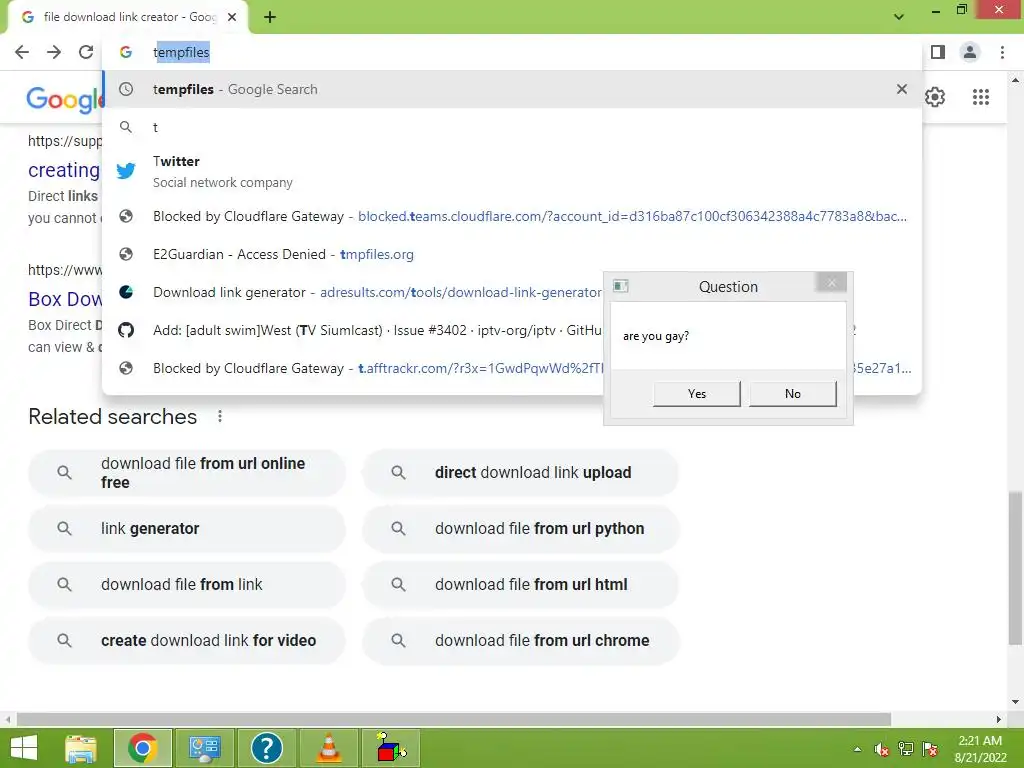Viewport: 1024px width, 768px height.
Task: Click the Google logo
Action: click(x=64, y=99)
